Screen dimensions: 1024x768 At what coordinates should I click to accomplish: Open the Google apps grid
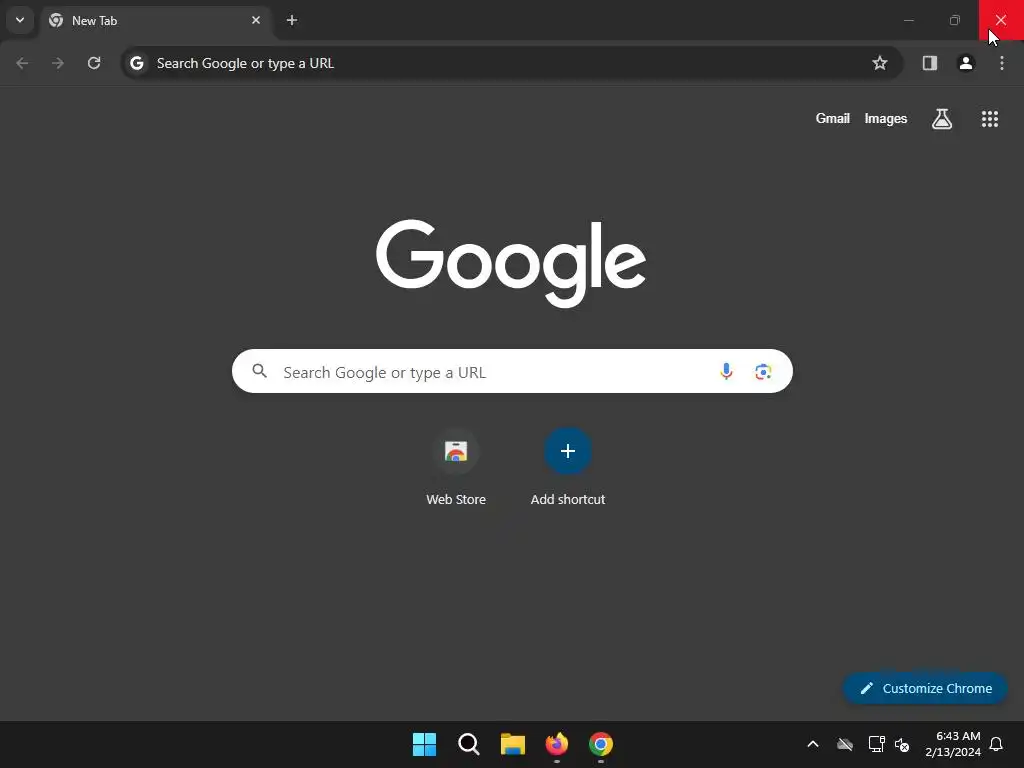tap(990, 119)
